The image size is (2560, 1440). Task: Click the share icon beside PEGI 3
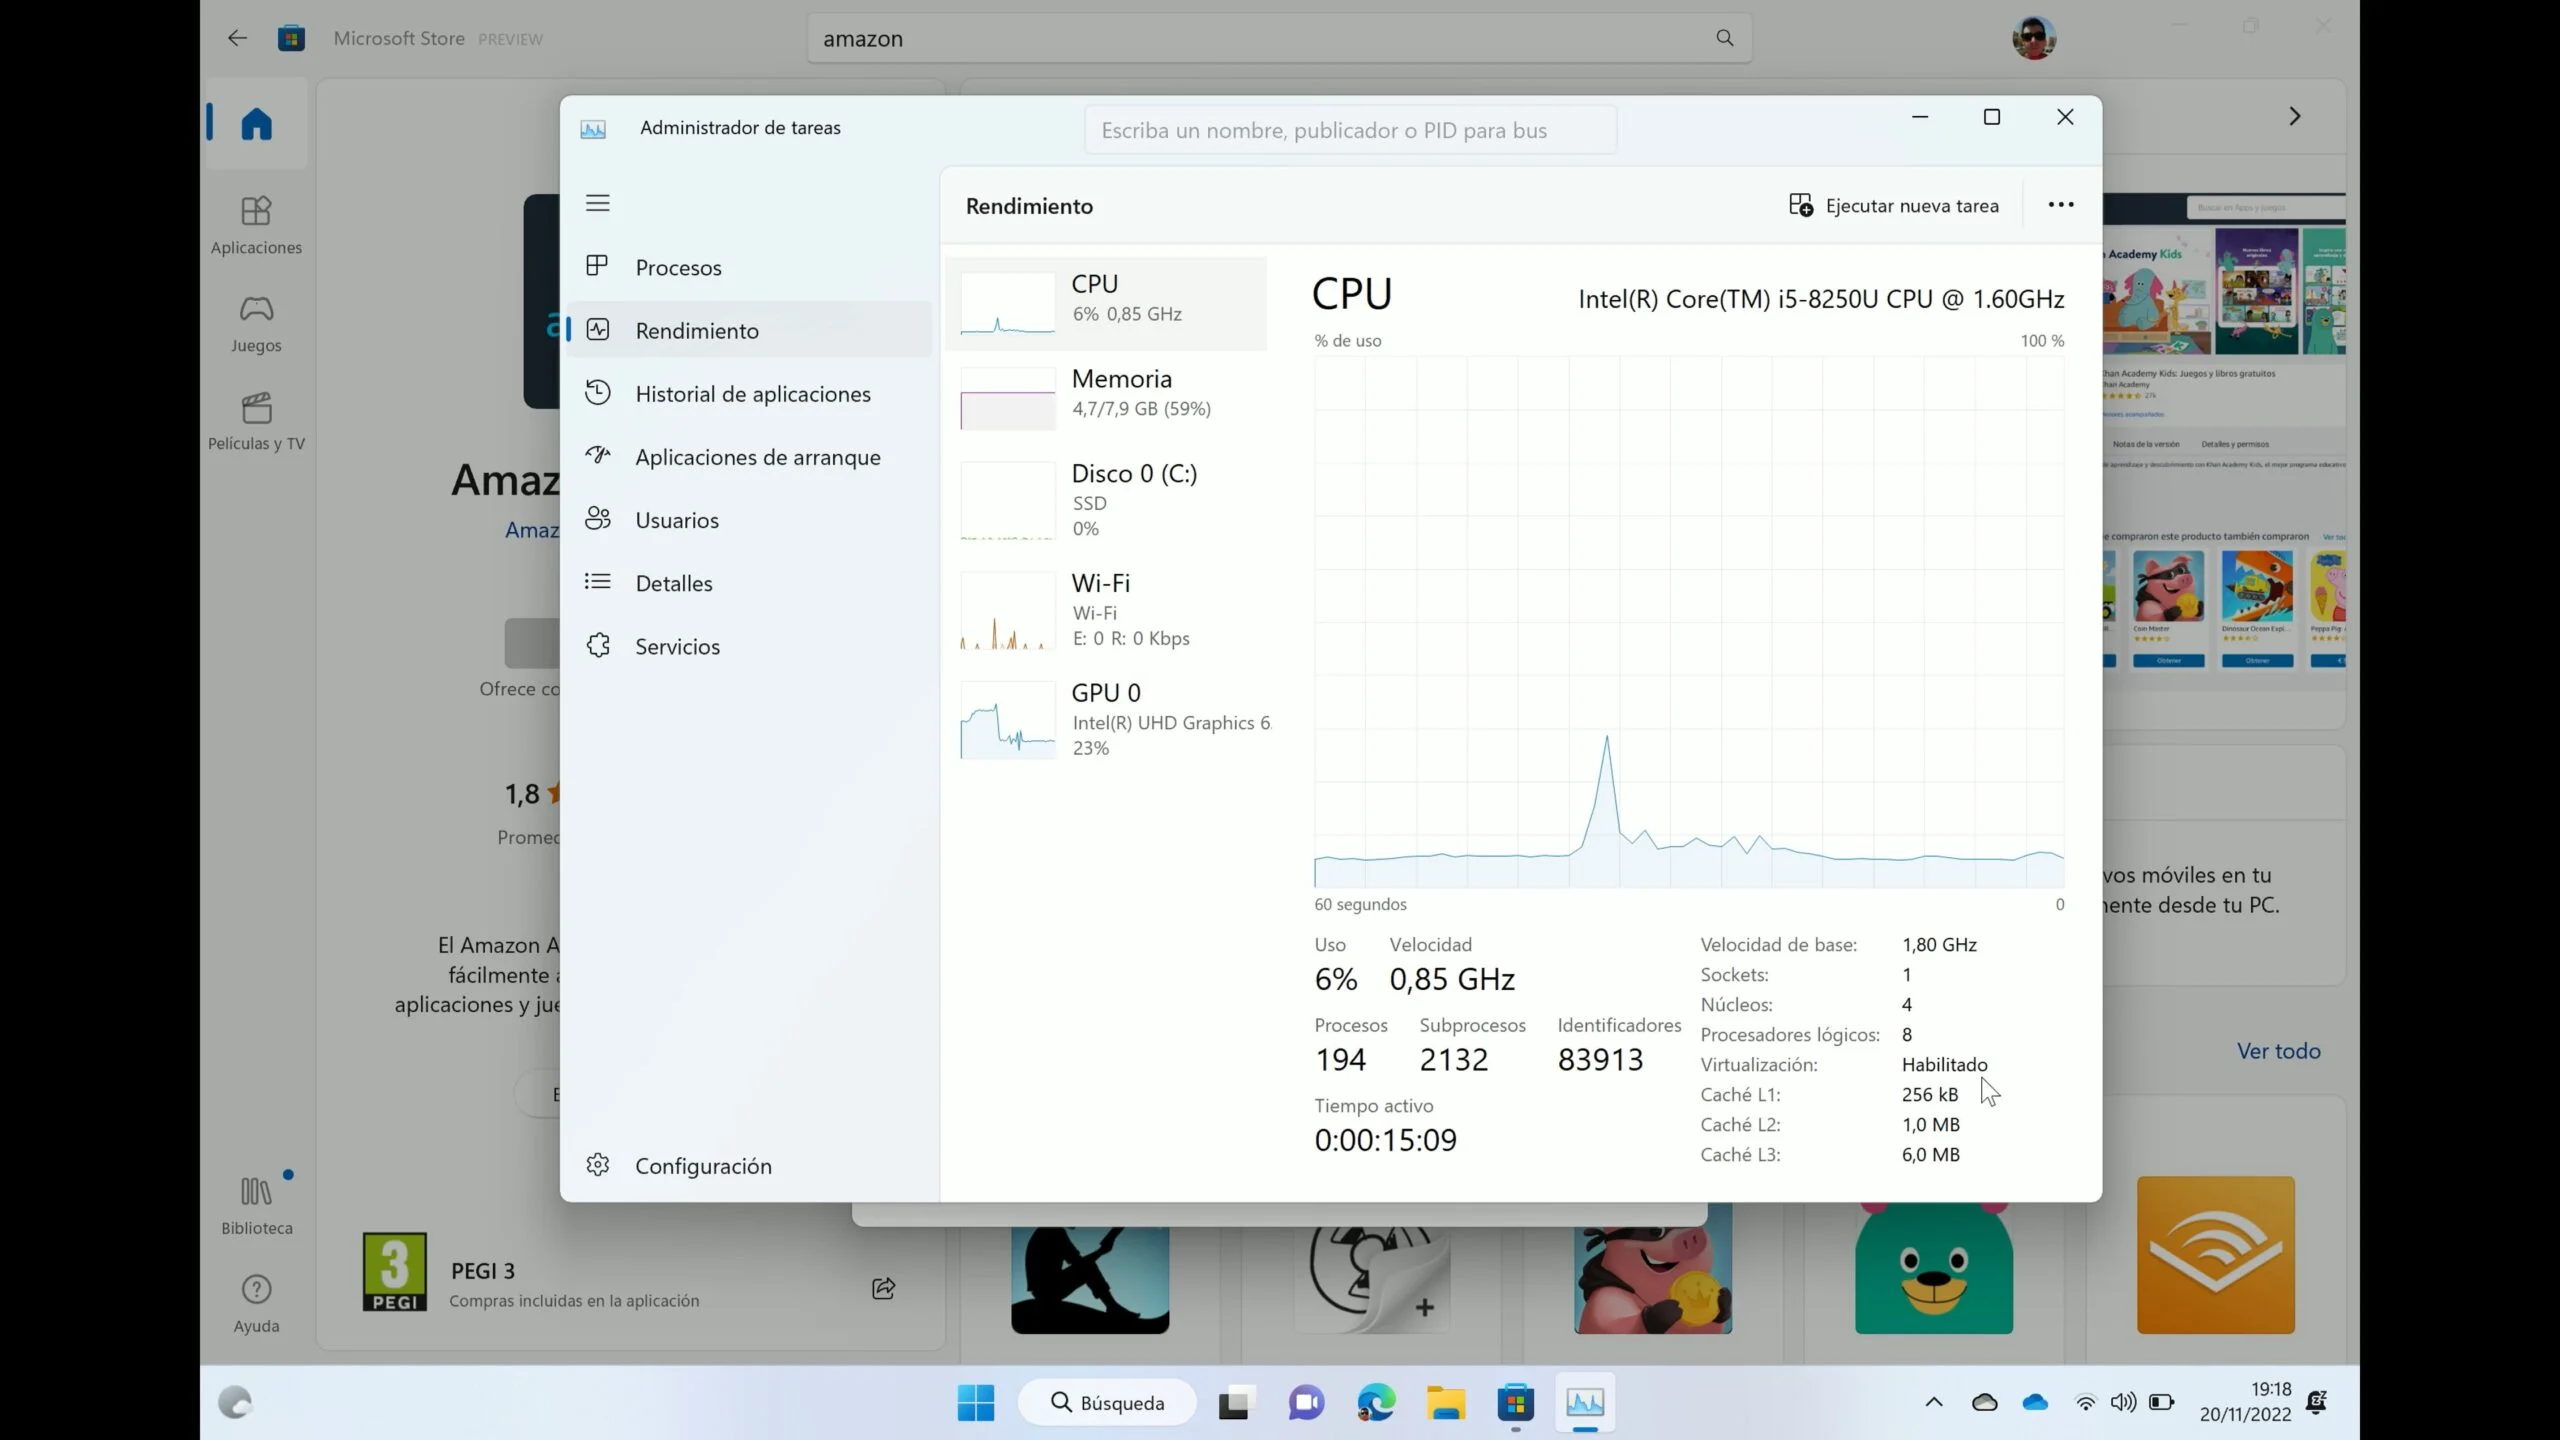[x=883, y=1288]
